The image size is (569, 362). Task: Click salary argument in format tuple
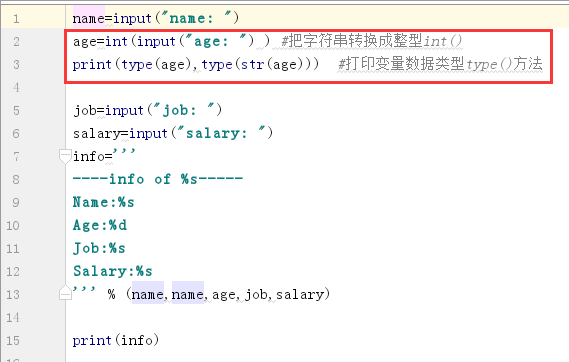(x=300, y=294)
